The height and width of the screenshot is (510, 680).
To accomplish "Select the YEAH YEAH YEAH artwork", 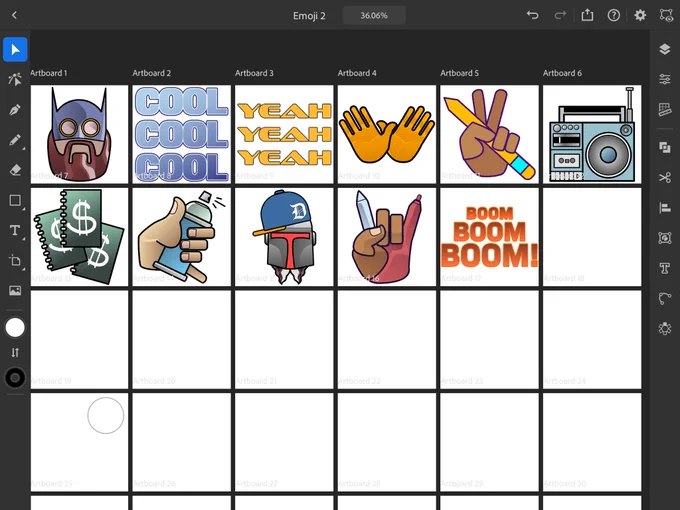I will [284, 134].
